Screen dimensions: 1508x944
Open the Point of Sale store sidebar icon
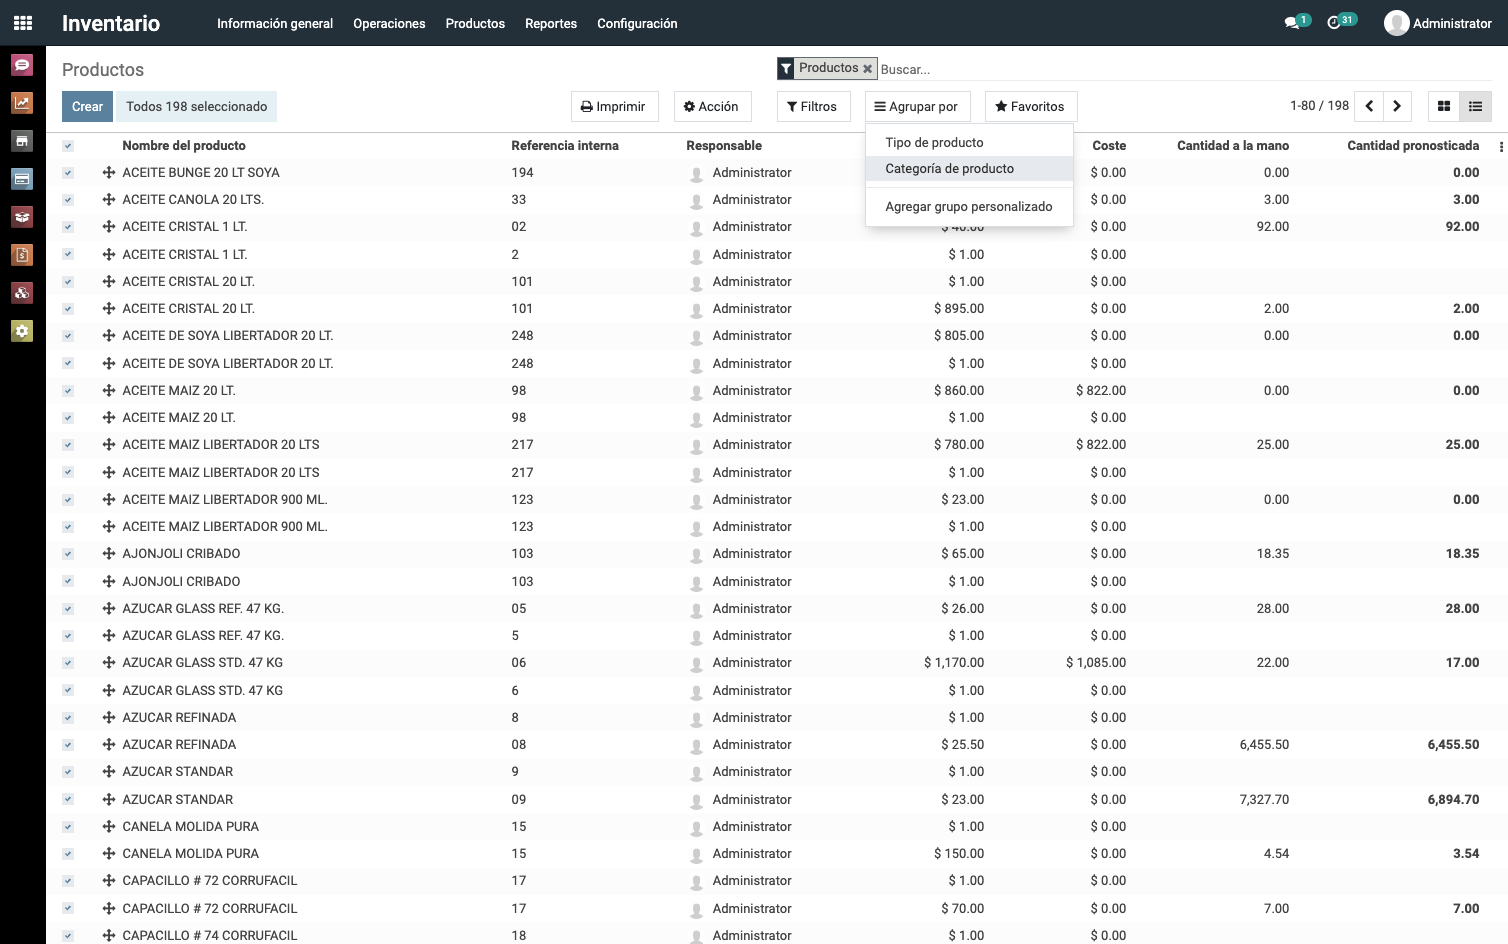[22, 141]
